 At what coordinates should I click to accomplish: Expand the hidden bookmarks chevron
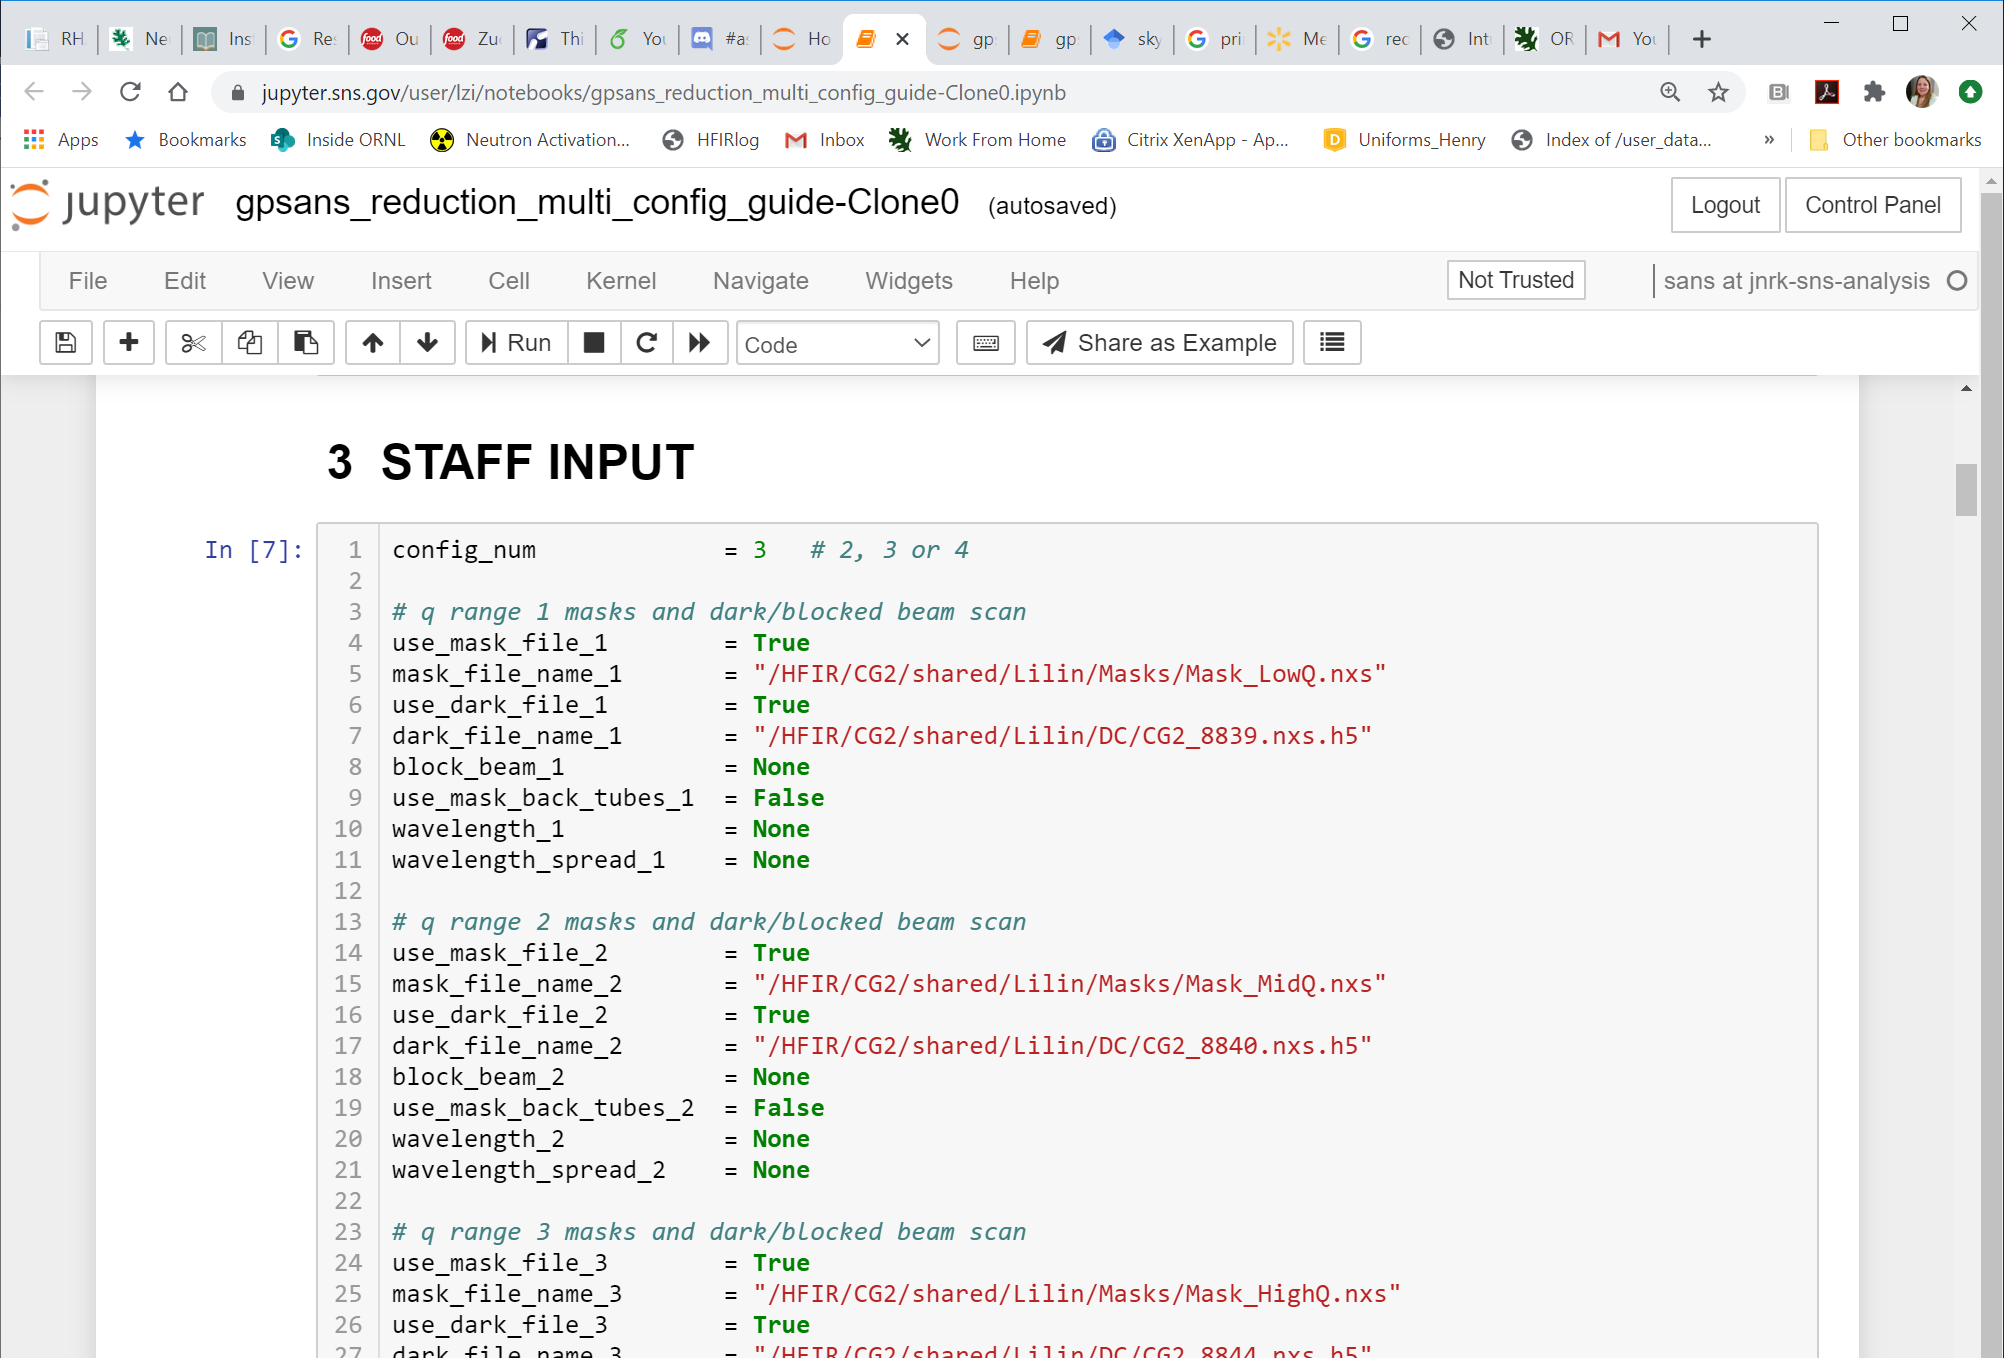pos(1769,140)
